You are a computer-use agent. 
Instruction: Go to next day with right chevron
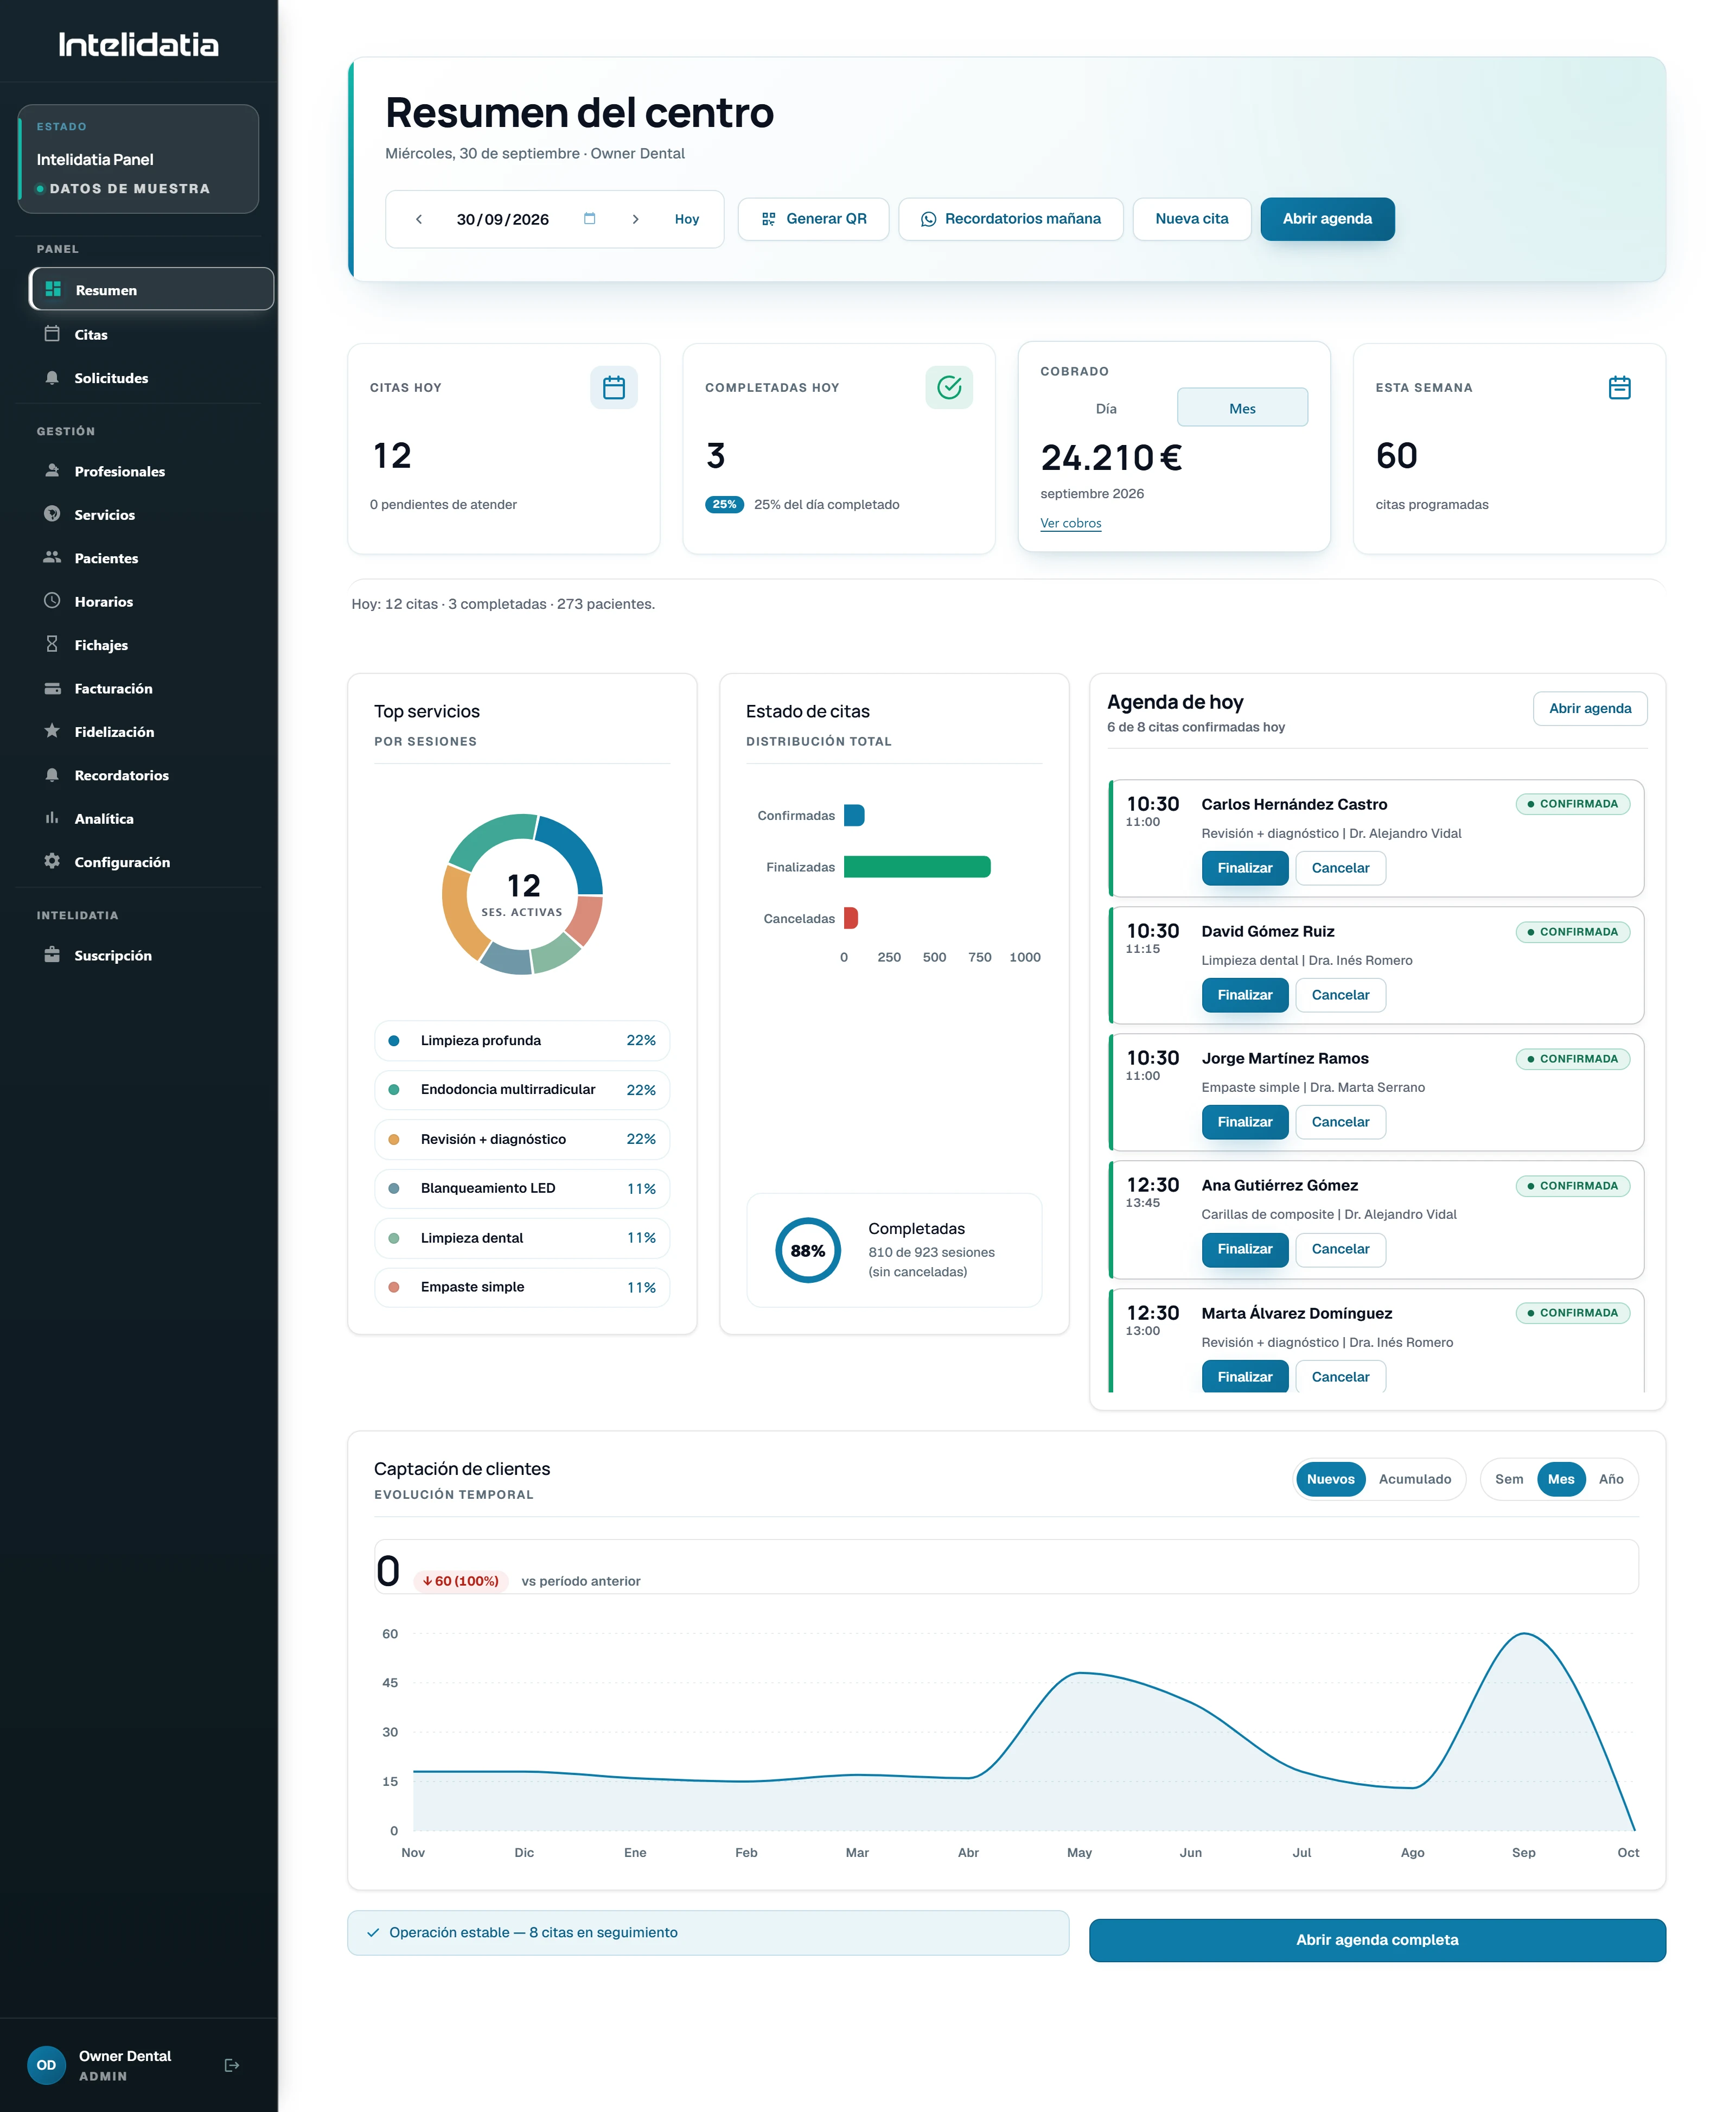click(635, 219)
